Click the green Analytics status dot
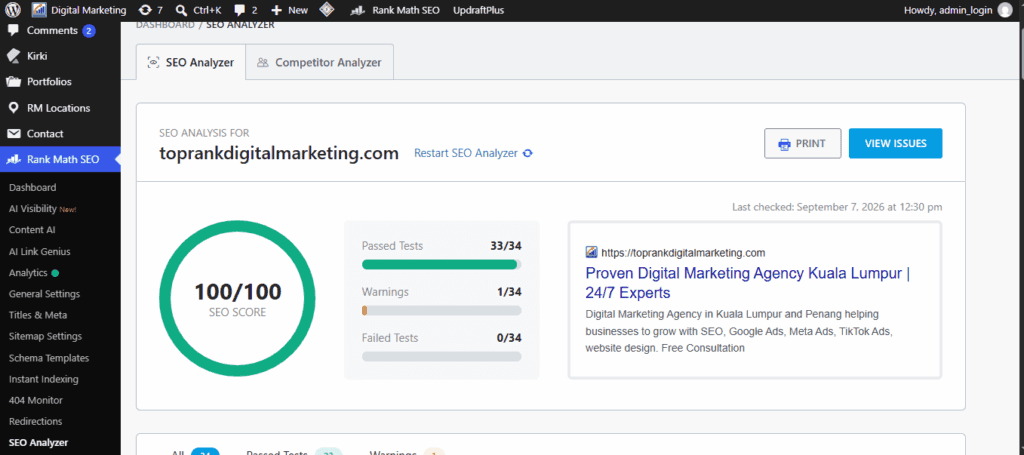Screen dimensions: 1024x455 55,273
